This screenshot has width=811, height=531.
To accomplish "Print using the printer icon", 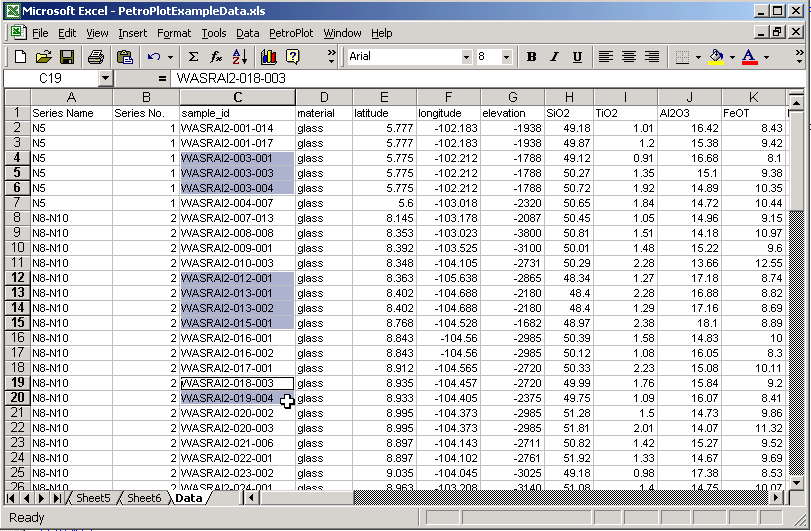I will coord(96,57).
